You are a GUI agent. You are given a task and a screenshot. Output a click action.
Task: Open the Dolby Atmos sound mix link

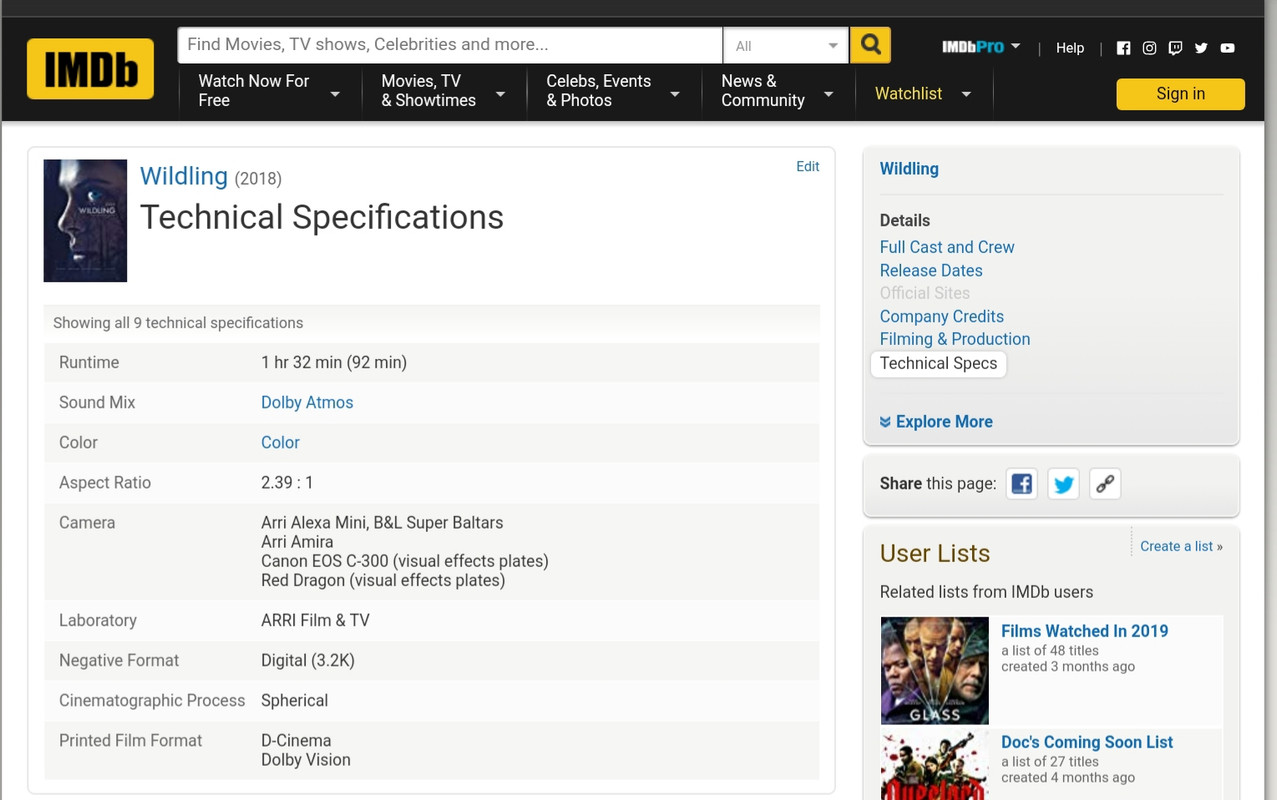click(307, 403)
